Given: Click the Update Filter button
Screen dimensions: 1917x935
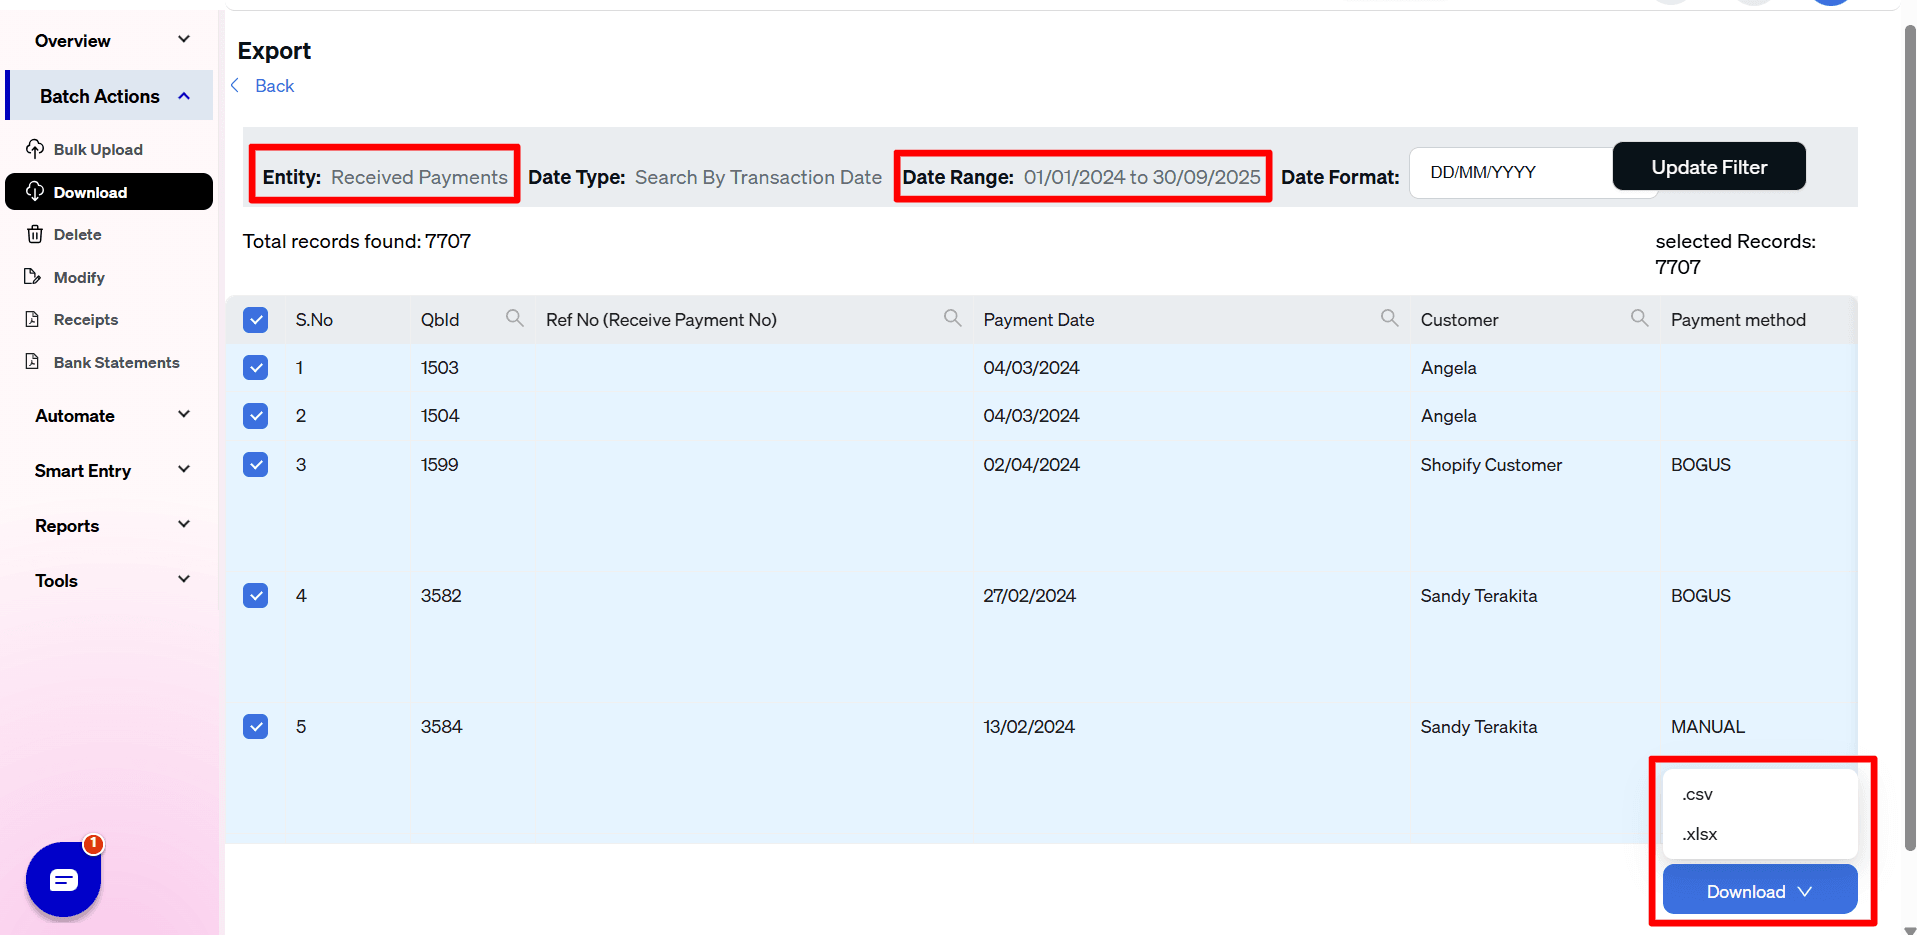Looking at the screenshot, I should 1709,166.
